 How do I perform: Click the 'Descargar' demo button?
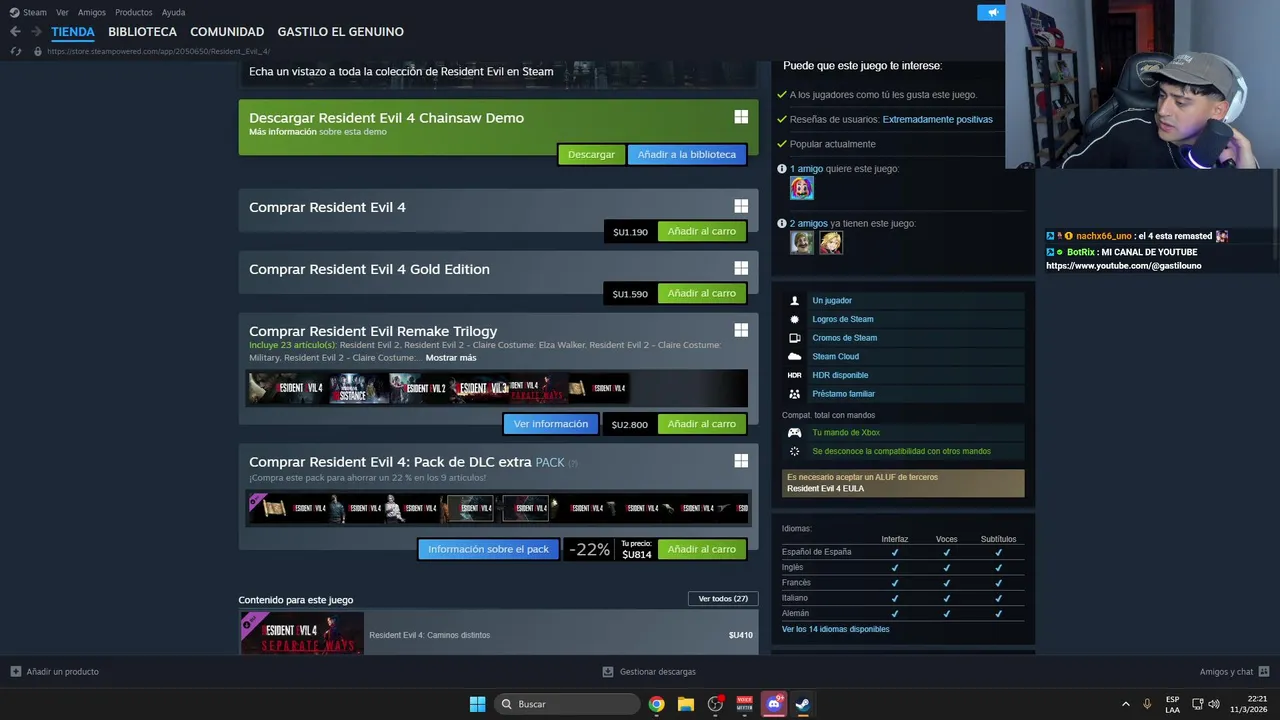click(x=591, y=154)
